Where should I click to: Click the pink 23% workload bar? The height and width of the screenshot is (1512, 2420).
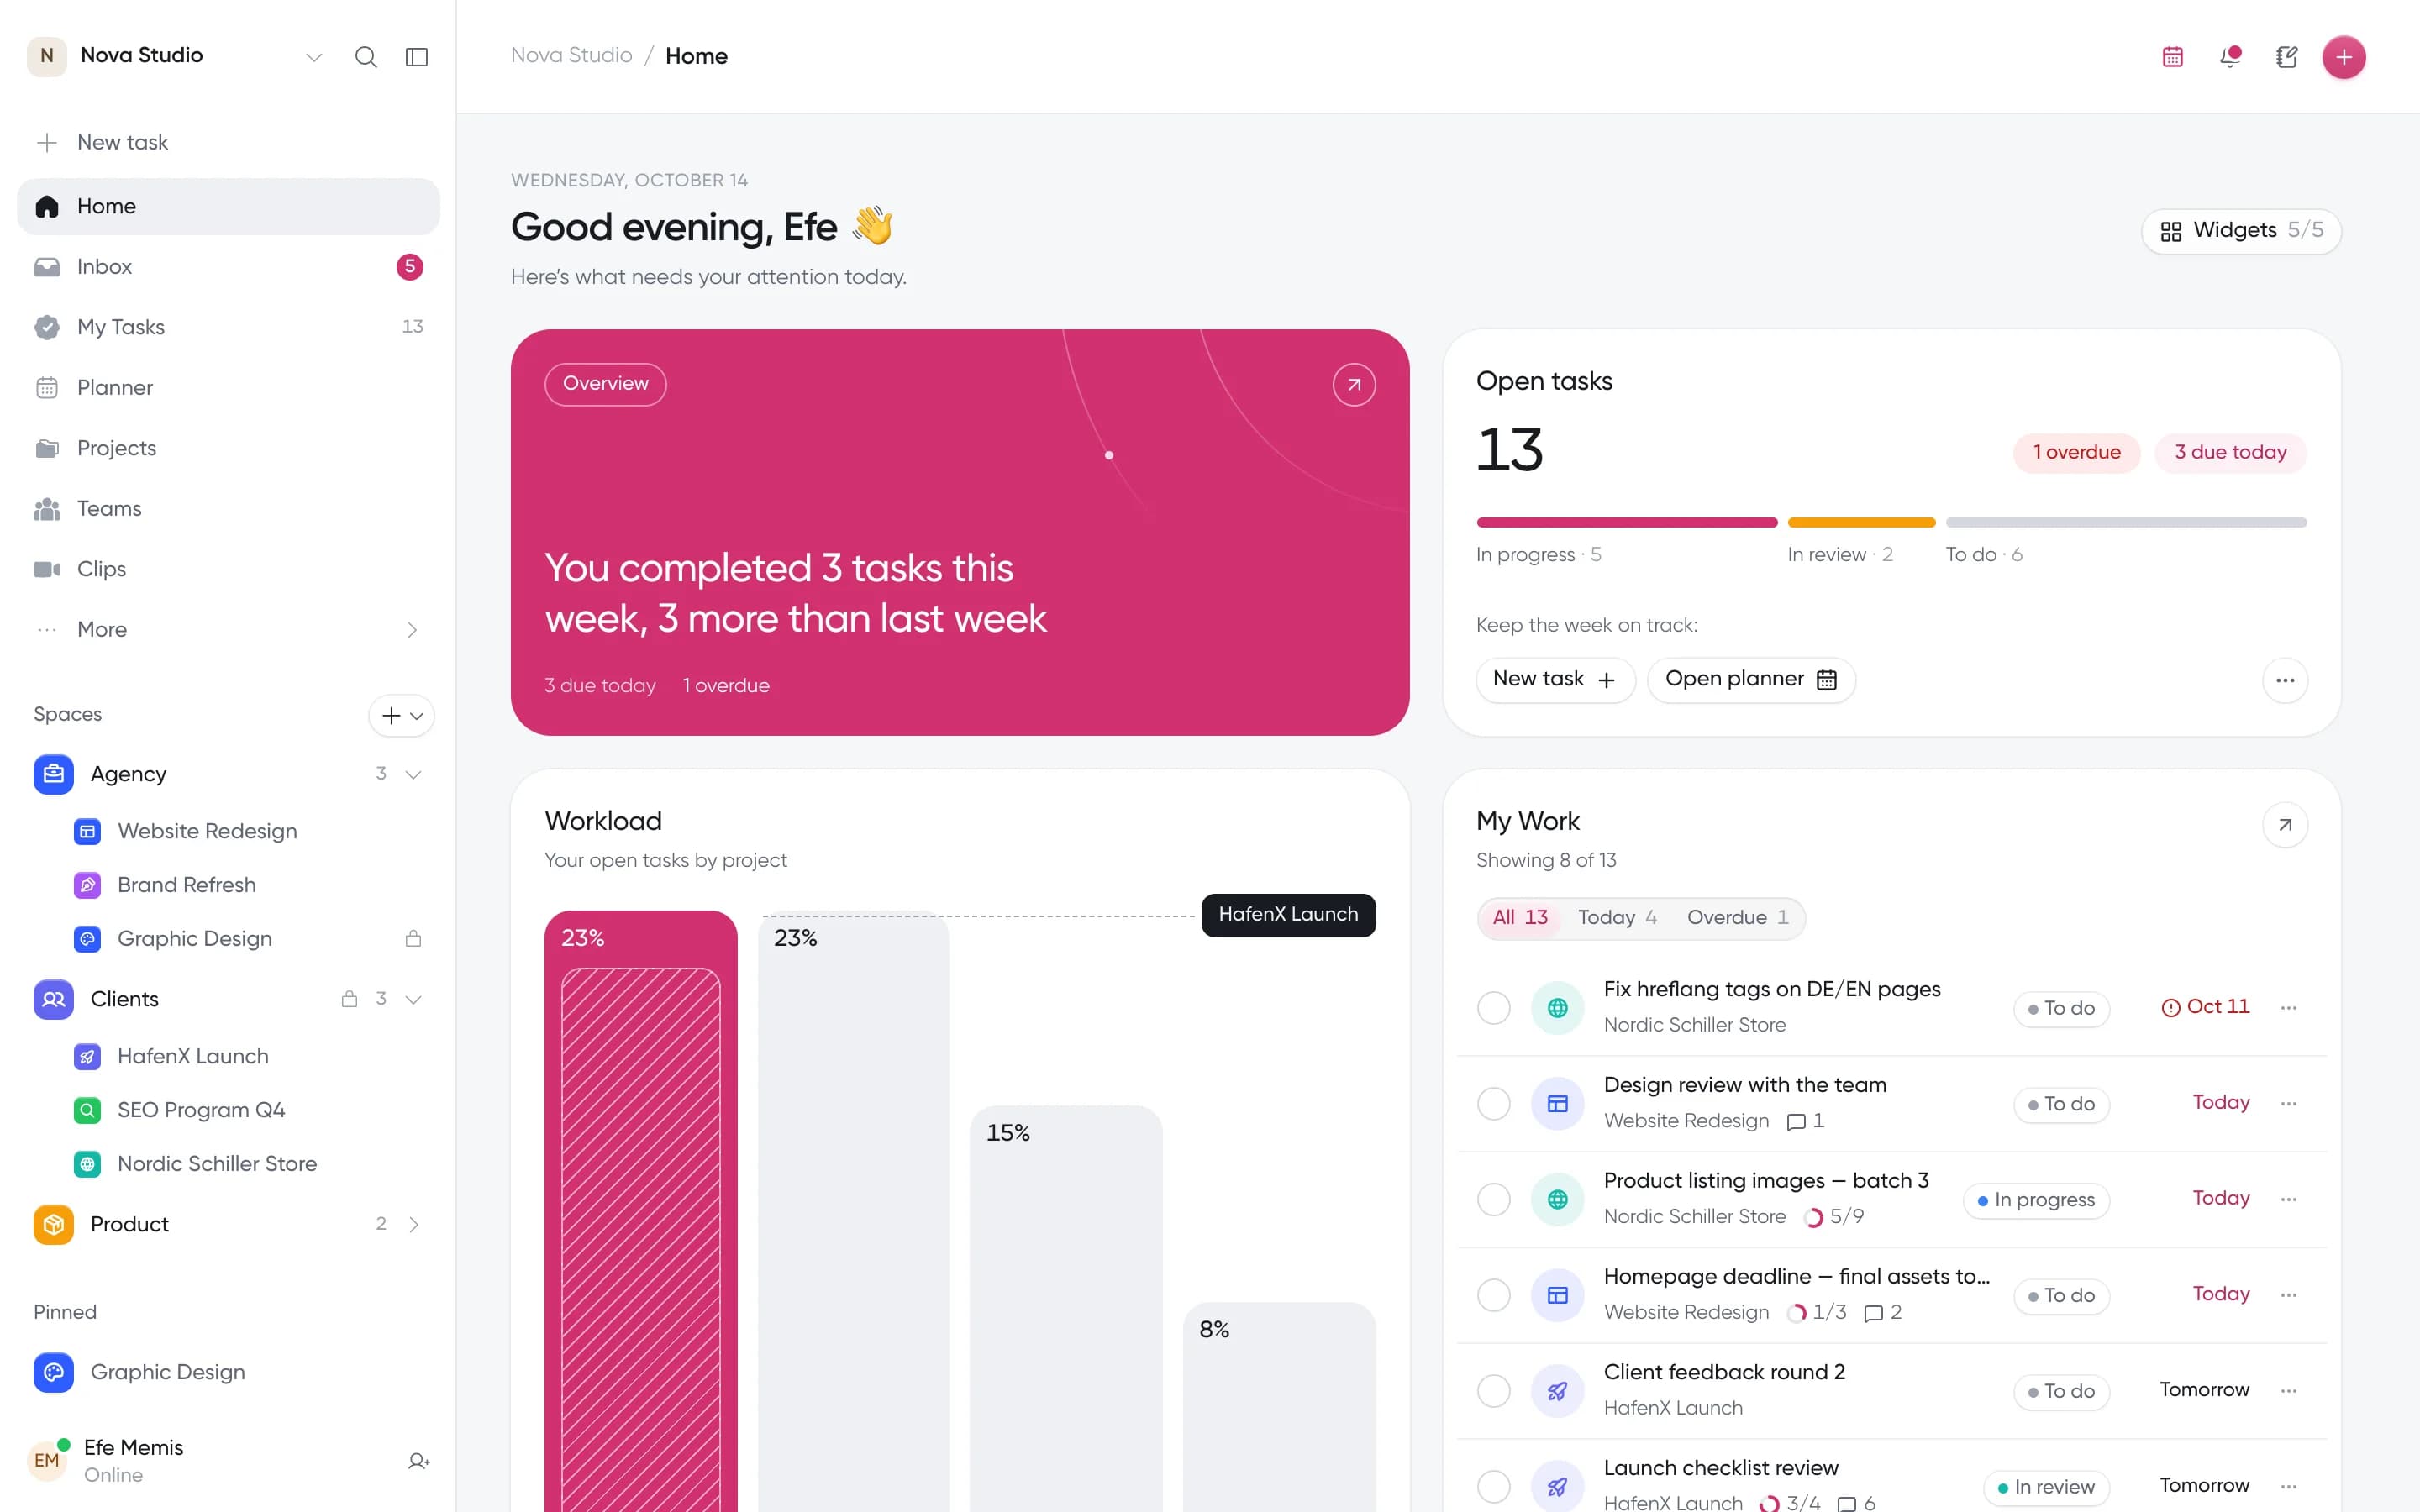[641, 1211]
